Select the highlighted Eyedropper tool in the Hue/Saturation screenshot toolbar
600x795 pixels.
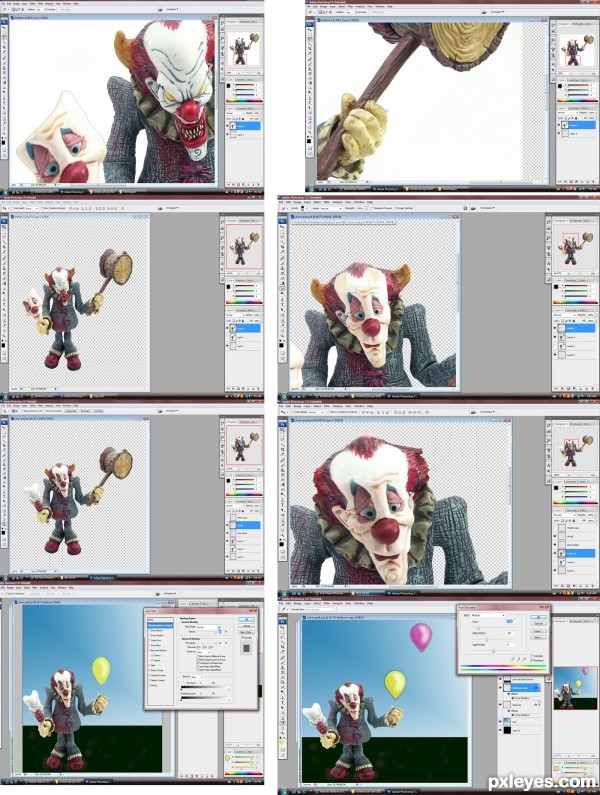[283, 723]
